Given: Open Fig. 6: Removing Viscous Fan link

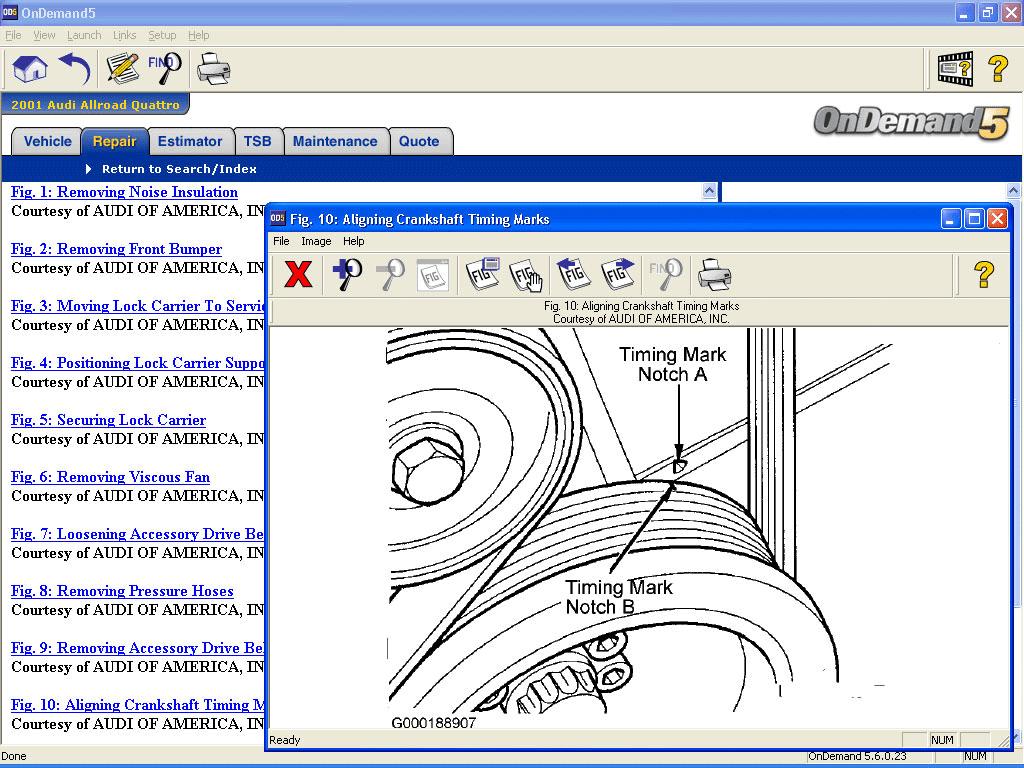Looking at the screenshot, I should (x=110, y=477).
